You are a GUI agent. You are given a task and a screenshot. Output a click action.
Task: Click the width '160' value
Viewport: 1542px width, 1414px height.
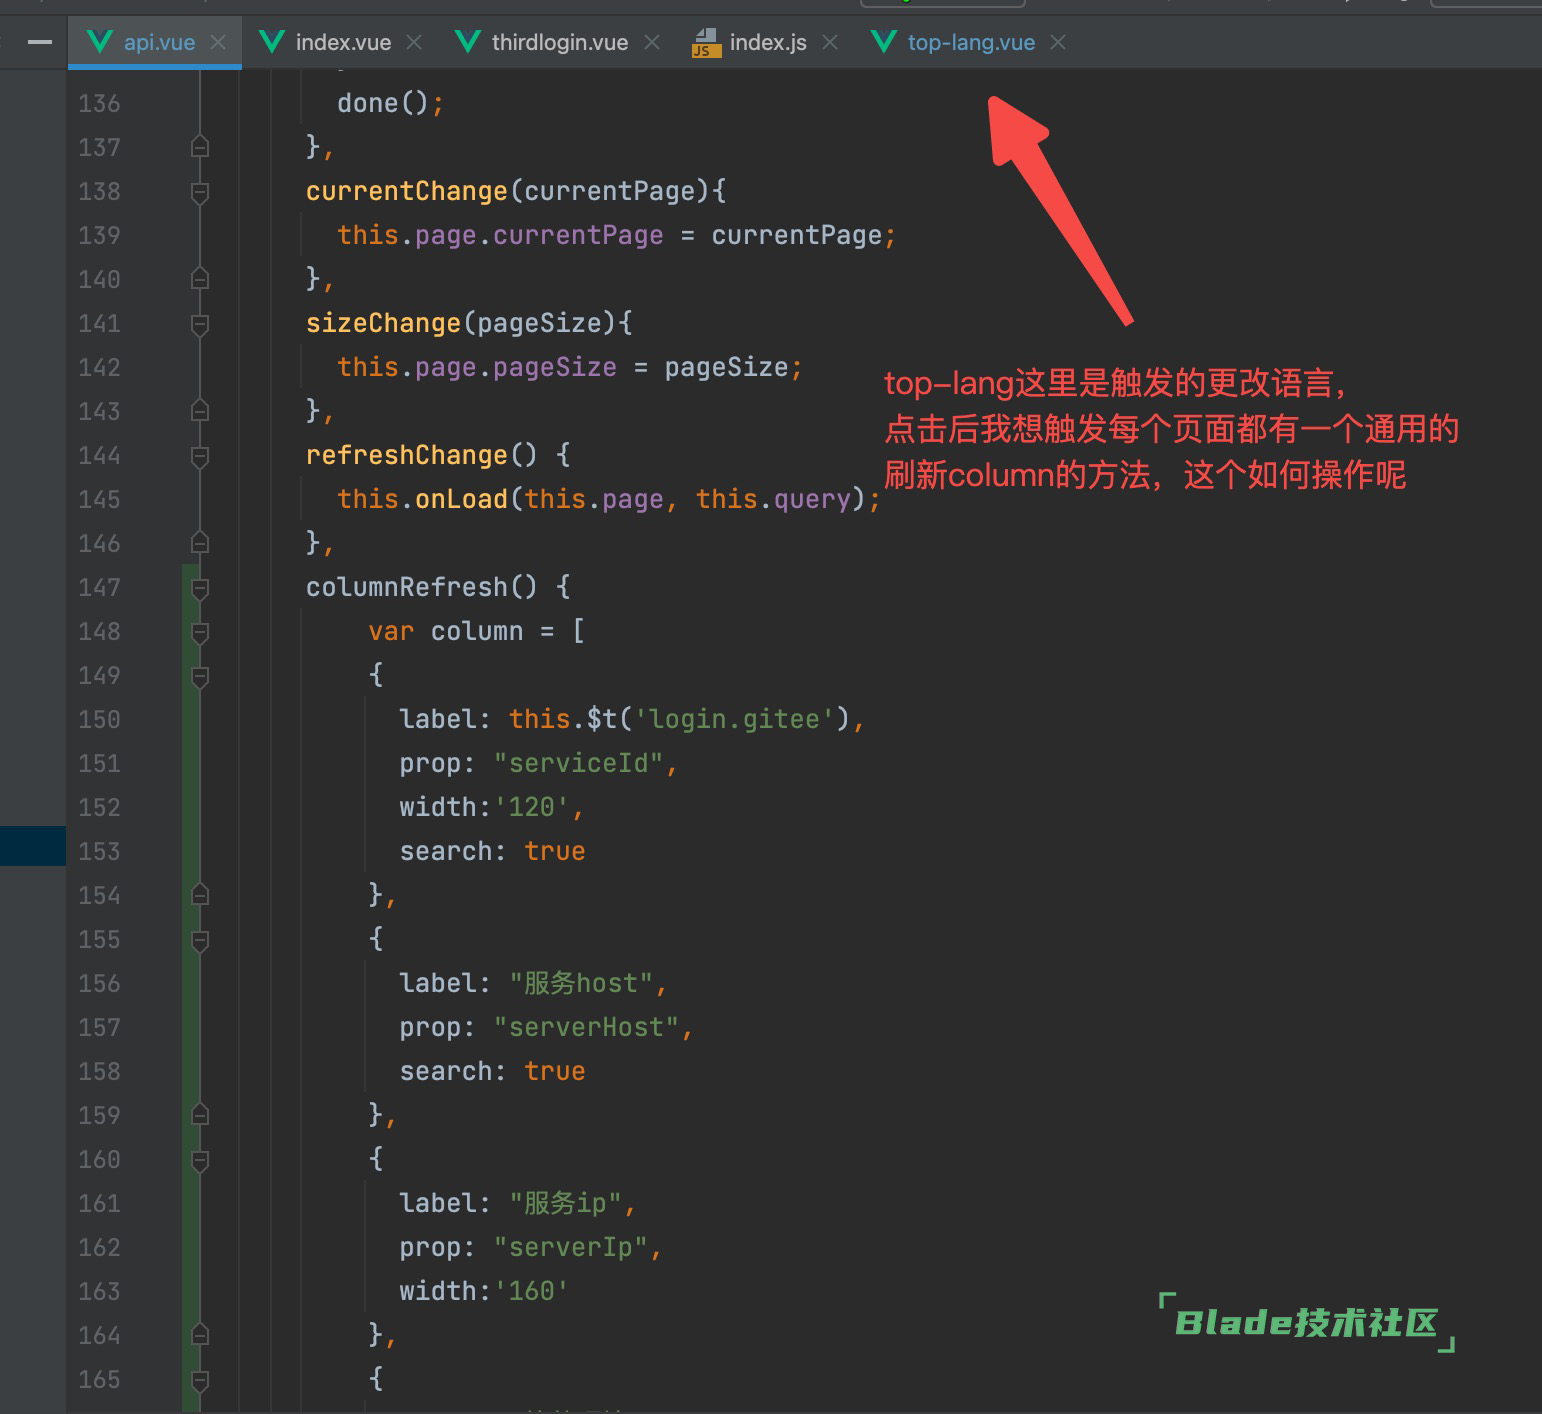[x=532, y=1291]
